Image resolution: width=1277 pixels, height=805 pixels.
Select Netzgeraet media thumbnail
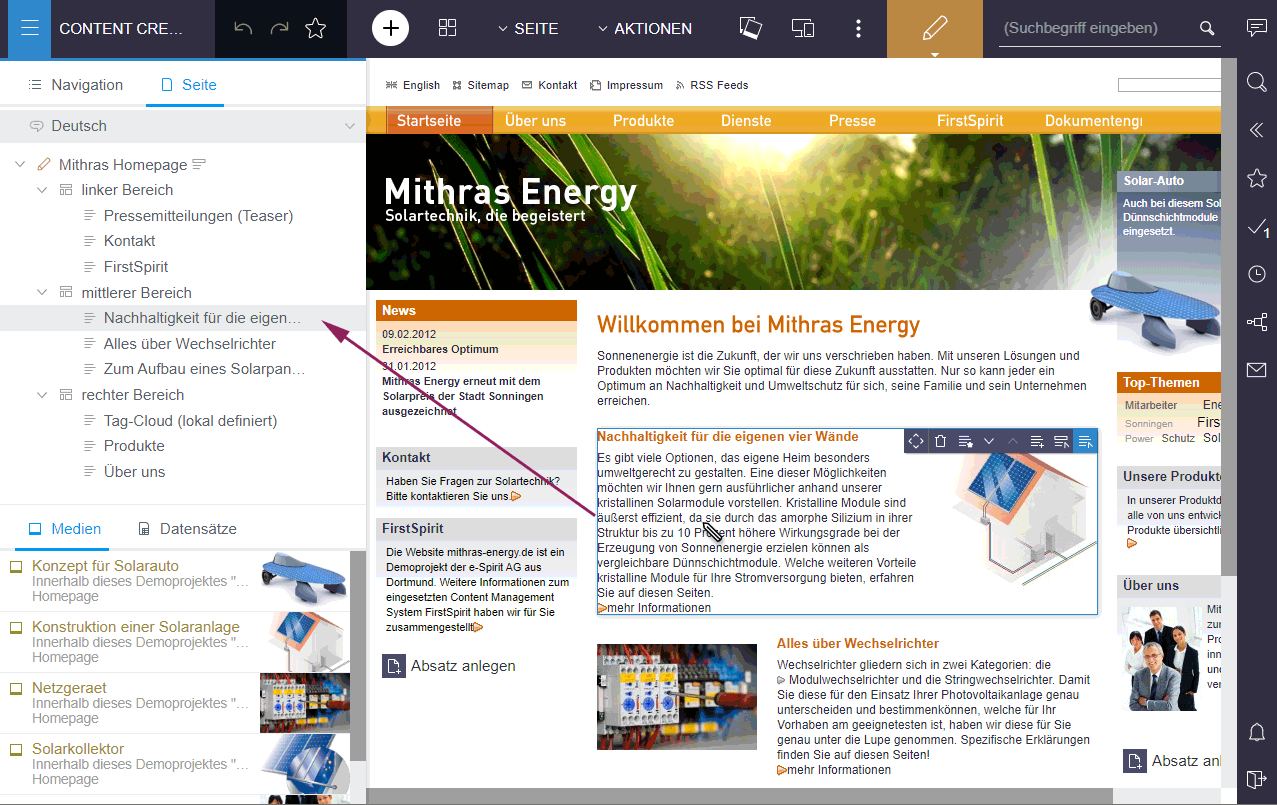tap(305, 703)
